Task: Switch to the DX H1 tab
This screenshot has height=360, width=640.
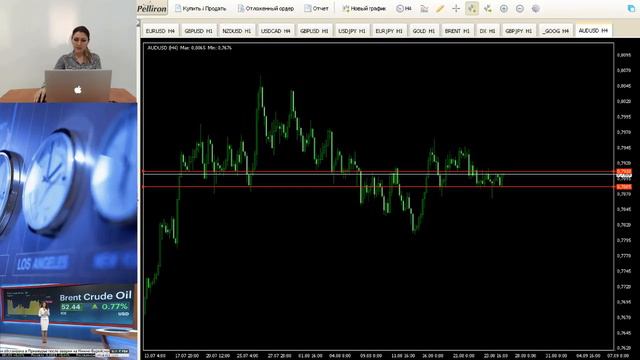Action: tap(487, 31)
